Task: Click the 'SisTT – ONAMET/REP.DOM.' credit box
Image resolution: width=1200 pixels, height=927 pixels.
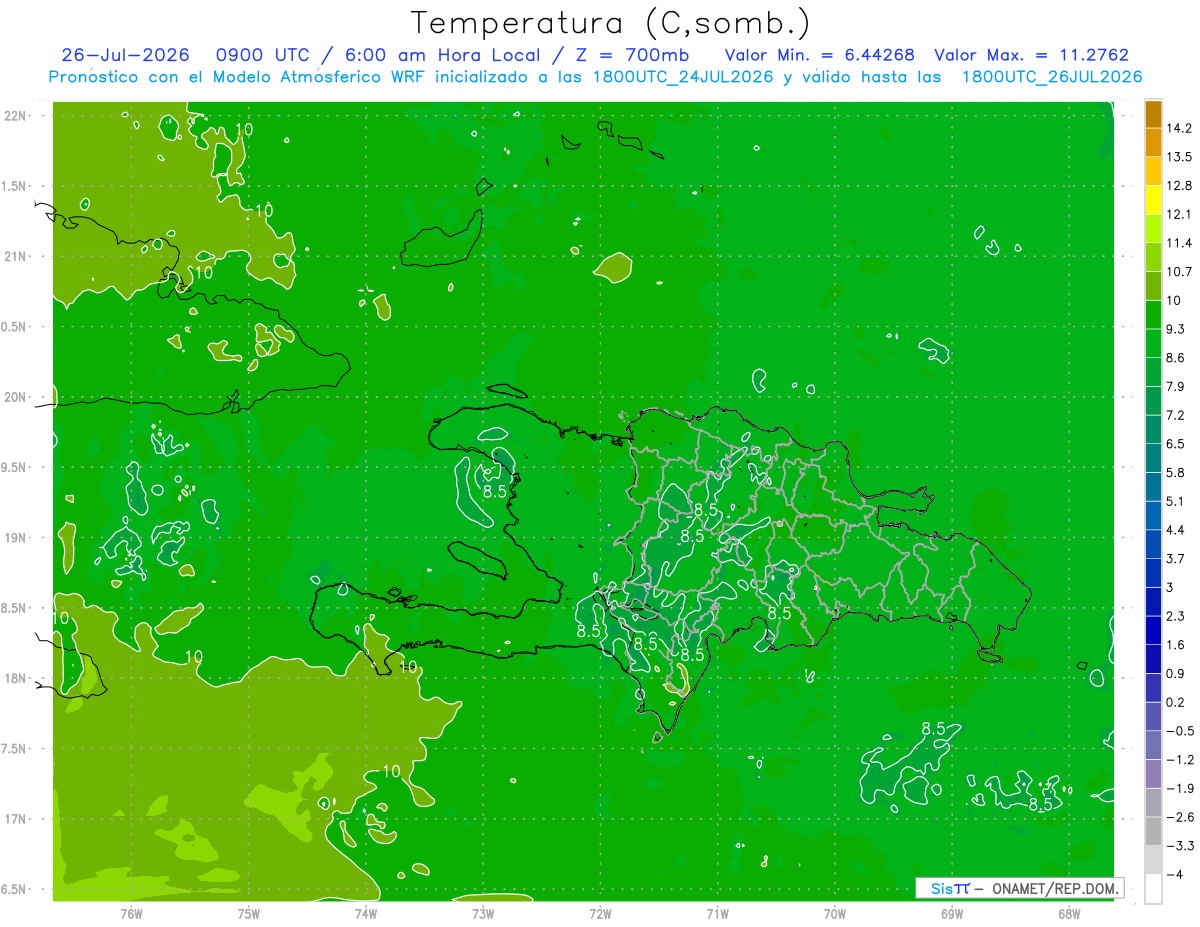Action: tap(1019, 888)
